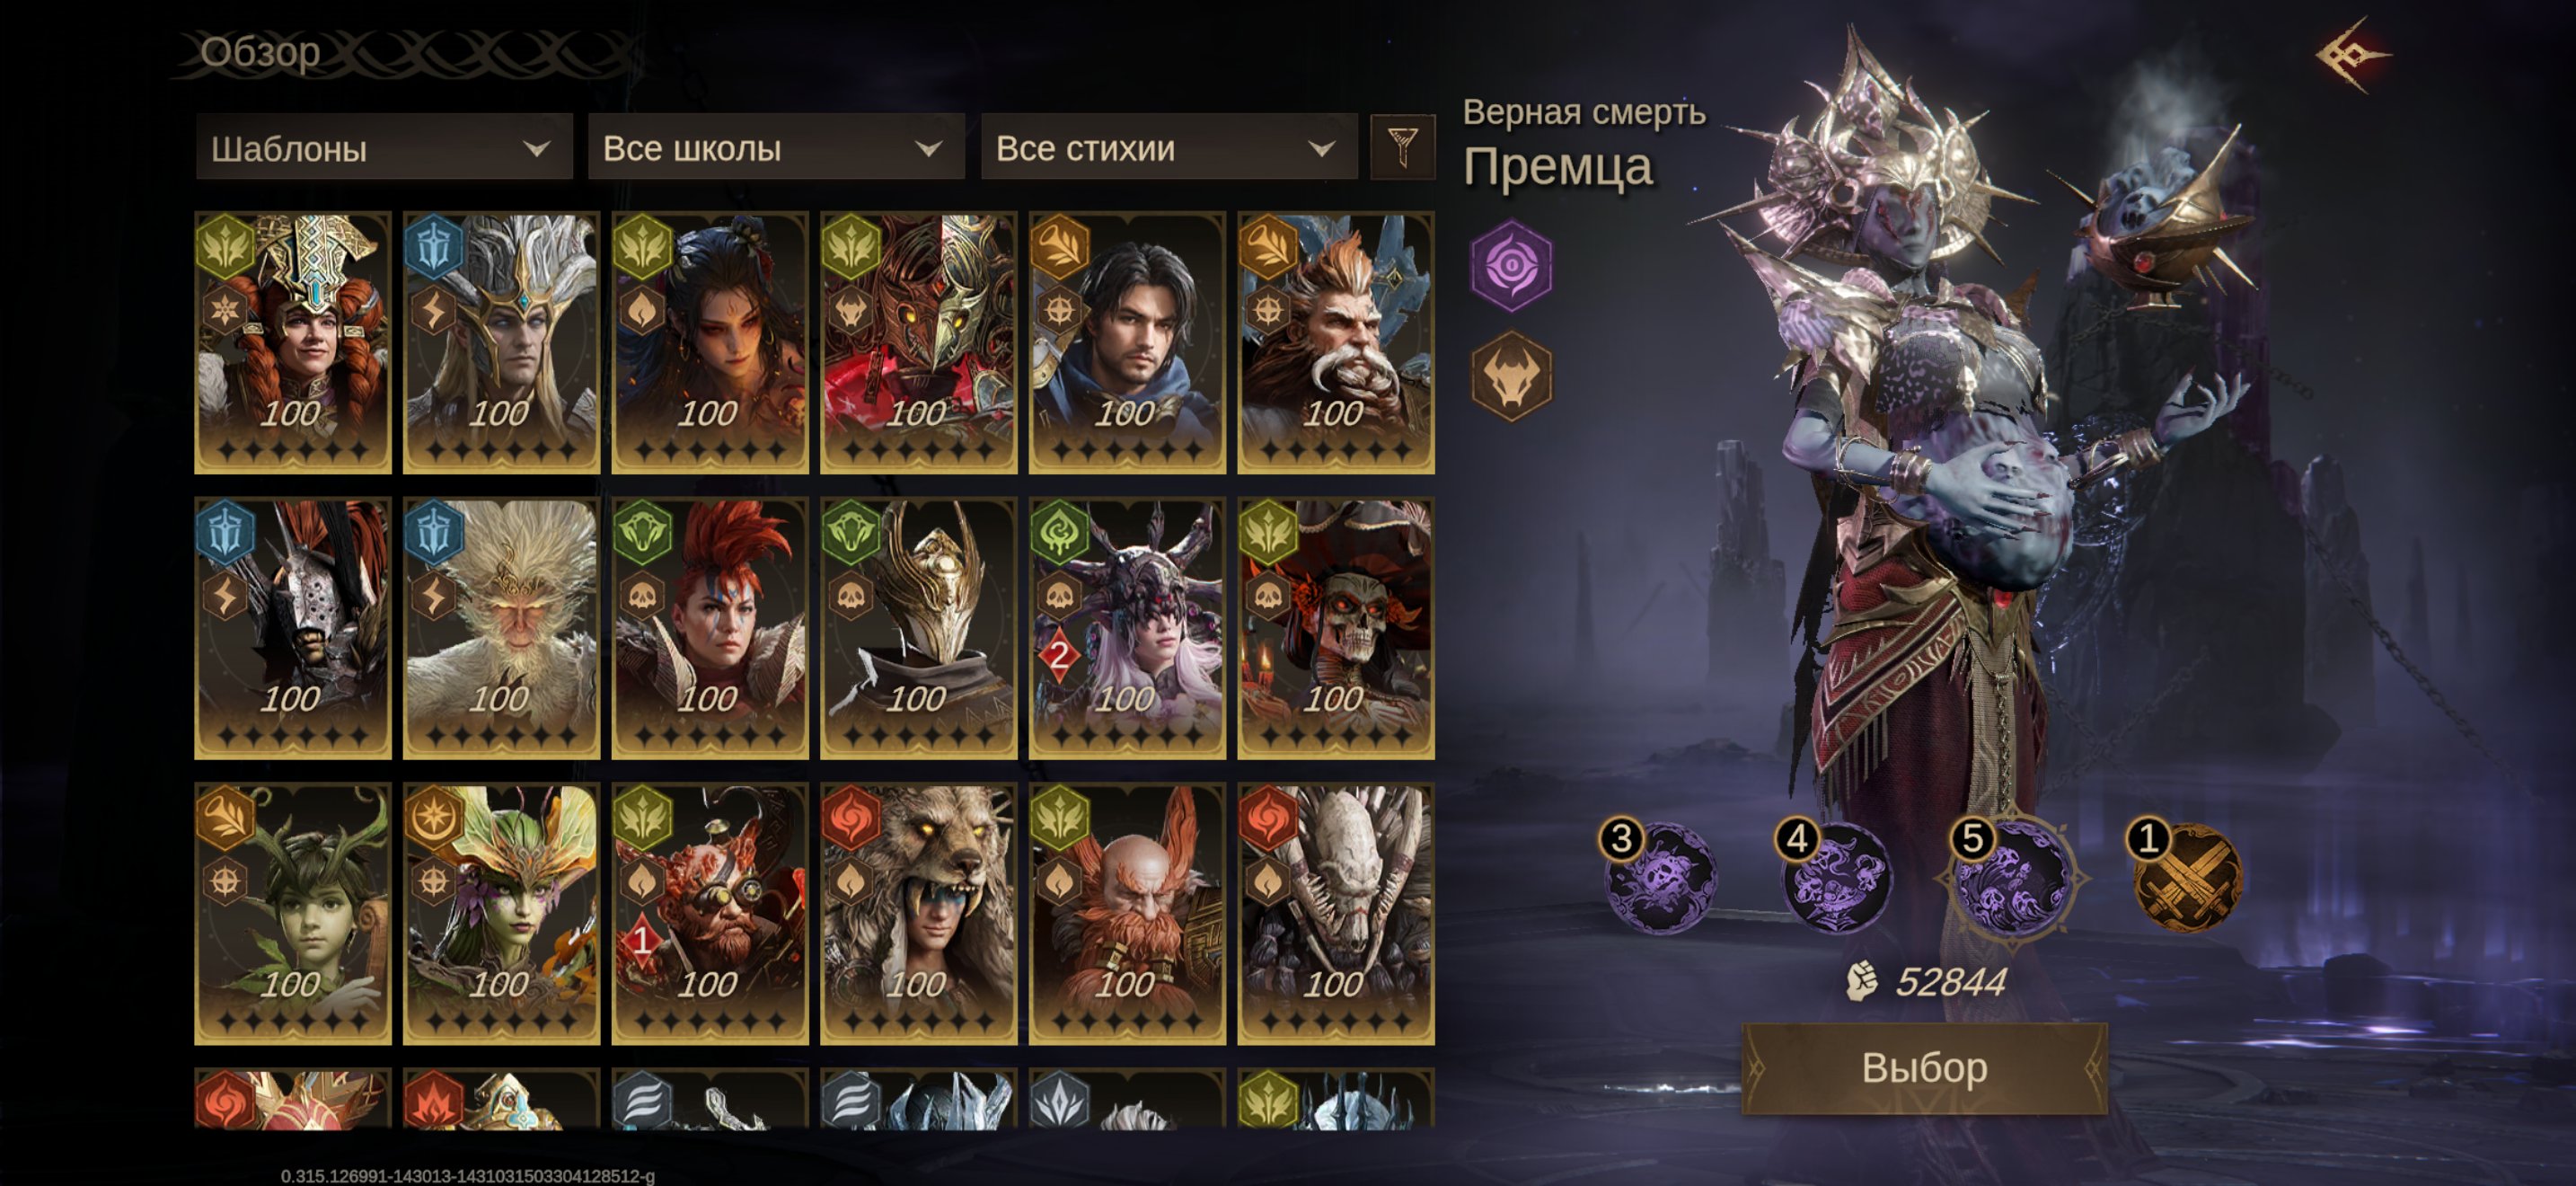Select the lion-headed hero card
Screen dimensions: 2576x1186
pos(918,913)
